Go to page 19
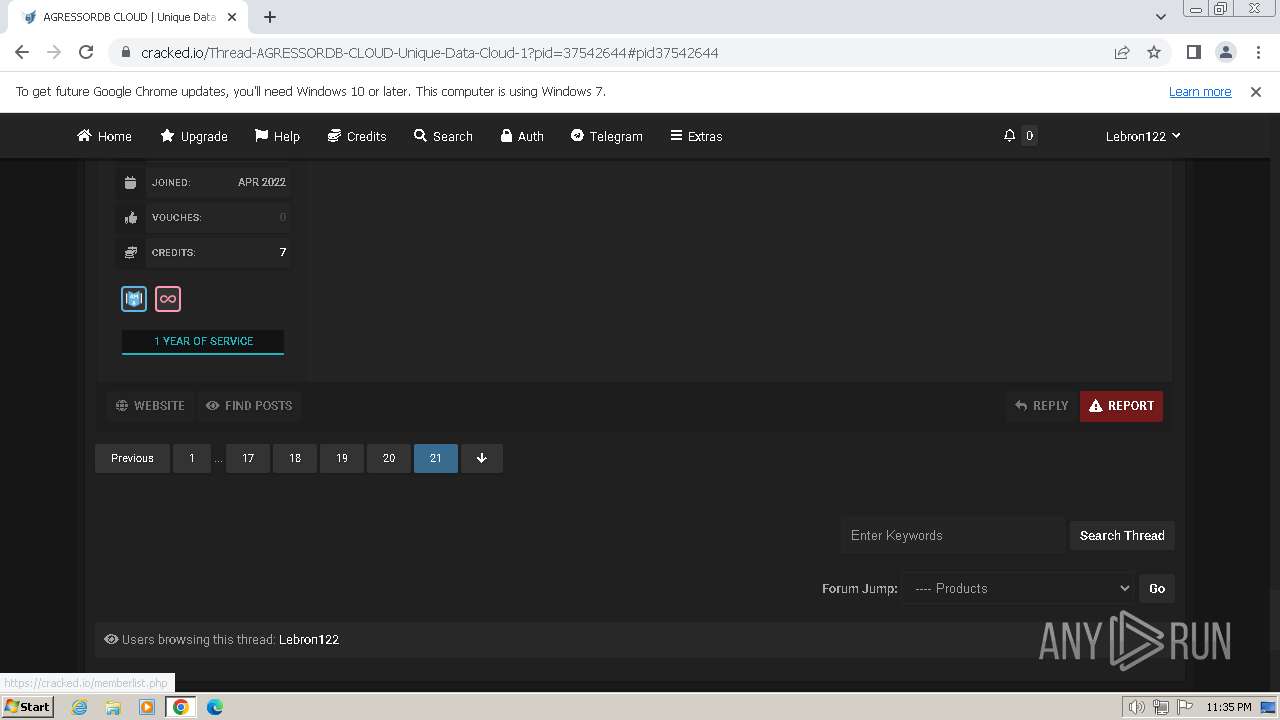This screenshot has width=1280, height=720. point(342,458)
